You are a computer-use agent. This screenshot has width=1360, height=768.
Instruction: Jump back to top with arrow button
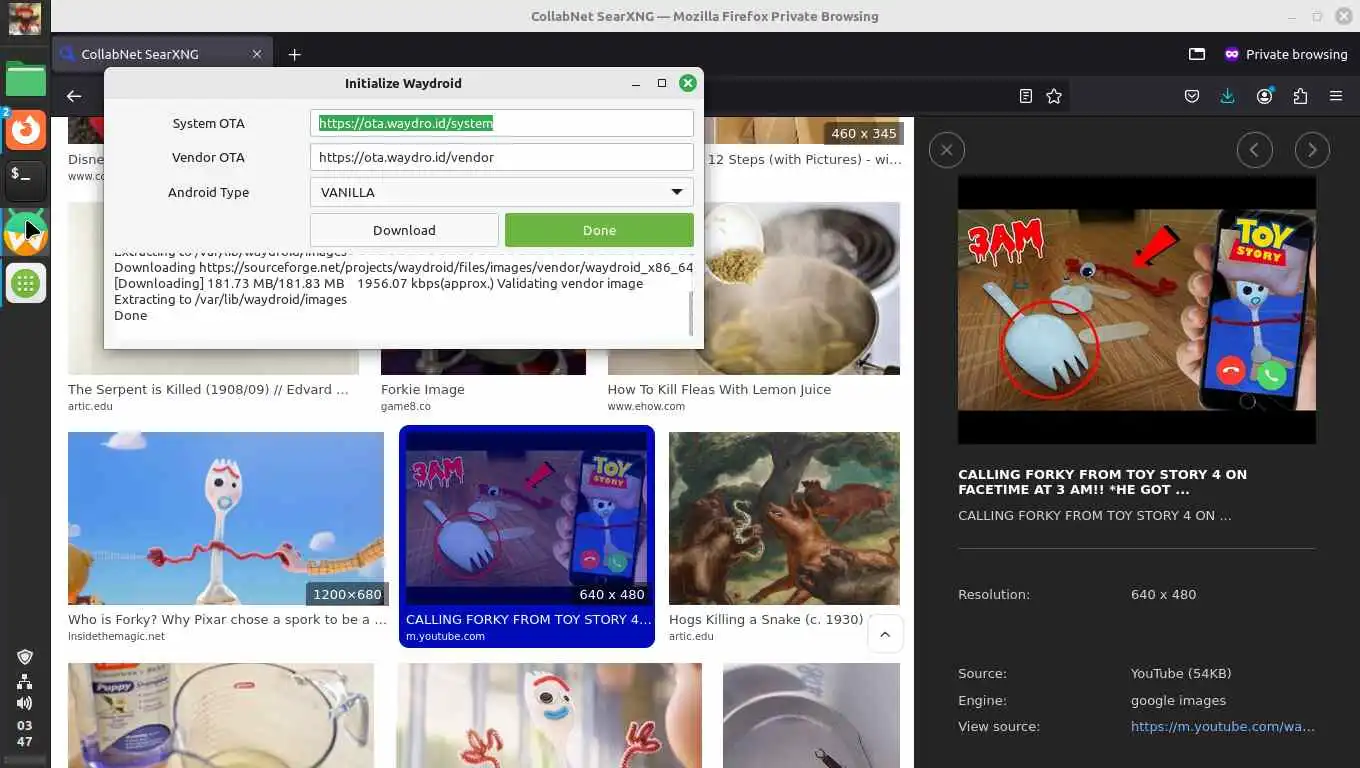[x=885, y=634]
